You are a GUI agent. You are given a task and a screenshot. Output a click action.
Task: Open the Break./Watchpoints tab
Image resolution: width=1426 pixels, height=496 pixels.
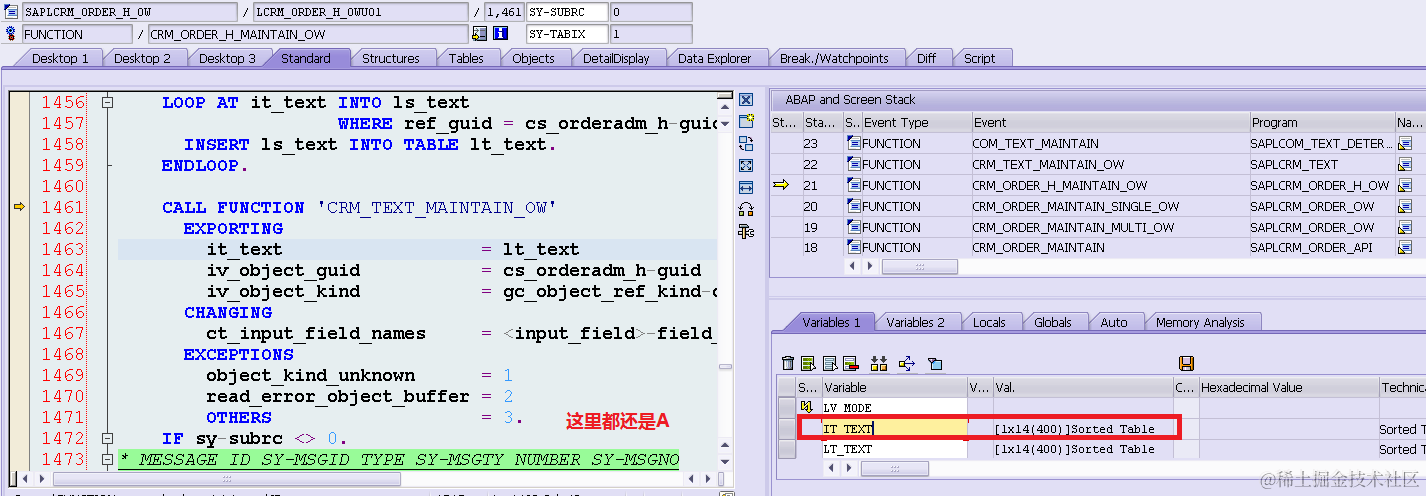834,58
